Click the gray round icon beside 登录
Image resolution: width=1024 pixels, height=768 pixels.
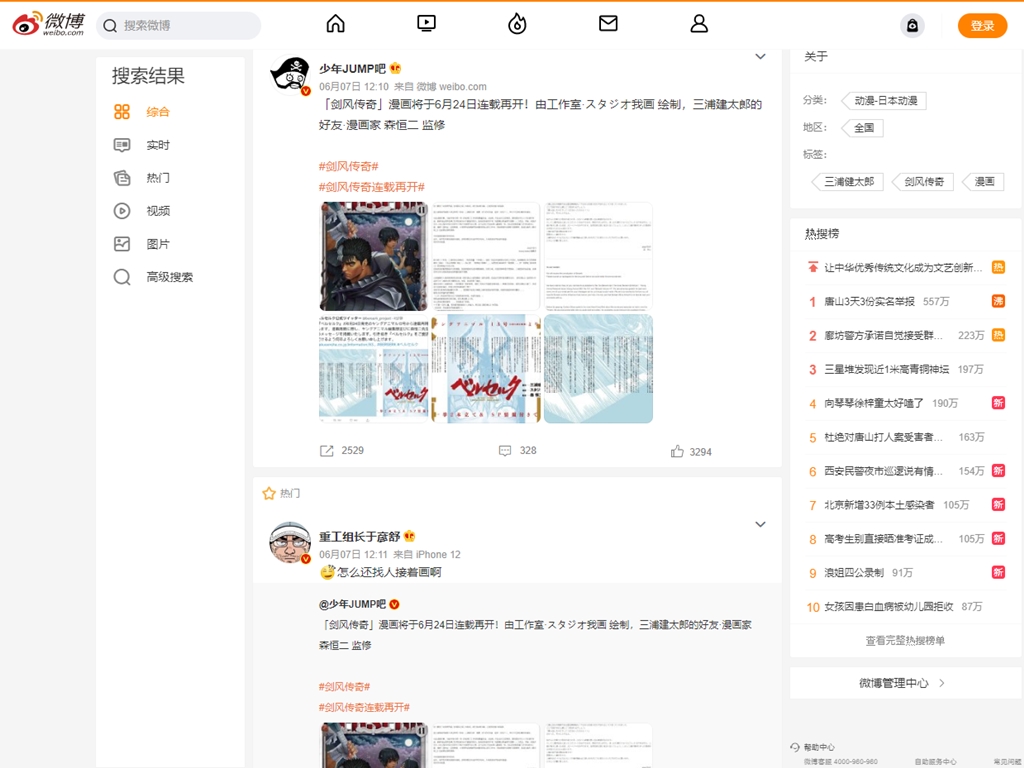click(912, 25)
